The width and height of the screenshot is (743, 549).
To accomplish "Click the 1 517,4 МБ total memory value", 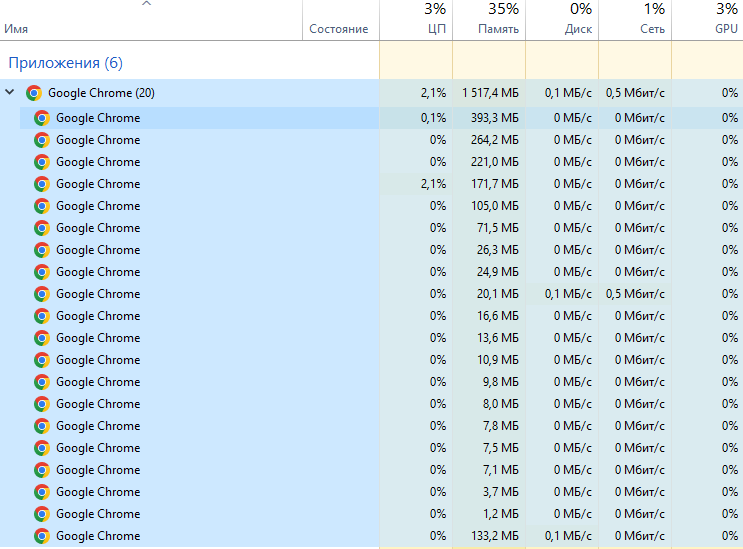I will click(x=490, y=93).
